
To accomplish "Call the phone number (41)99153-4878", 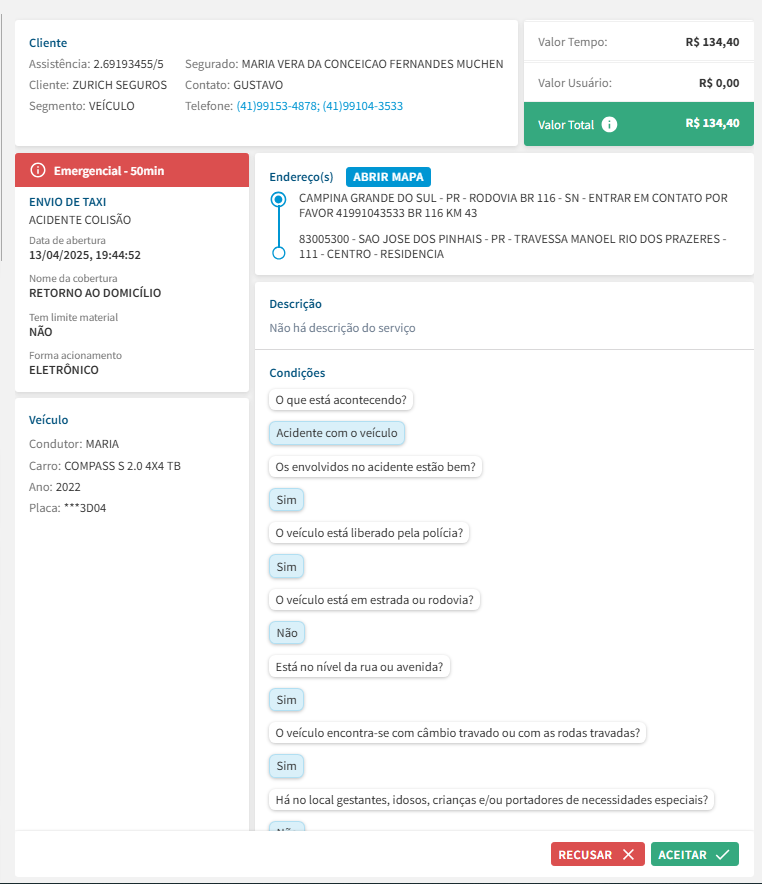I will point(276,106).
